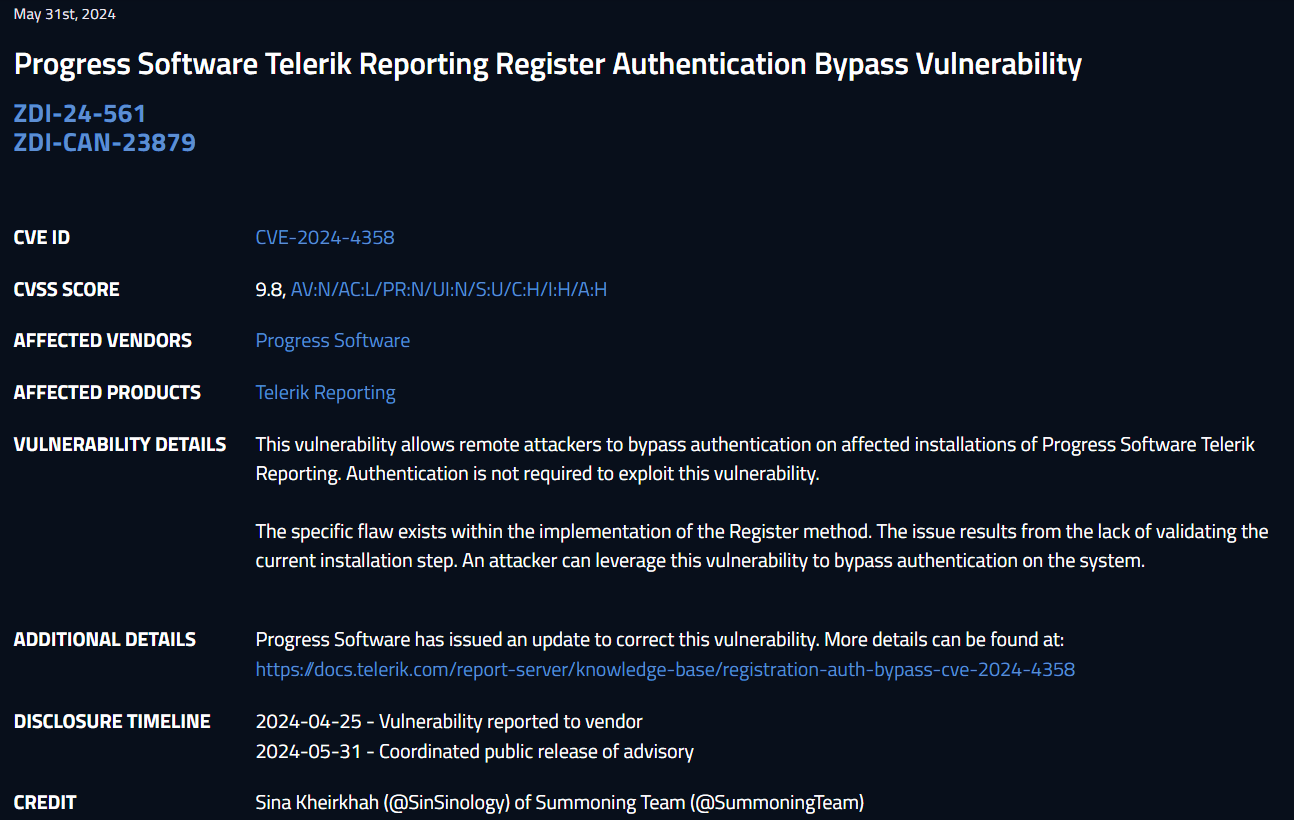The height and width of the screenshot is (820, 1294).
Task: Click the May 31st, 2024 date
Action: click(x=65, y=15)
